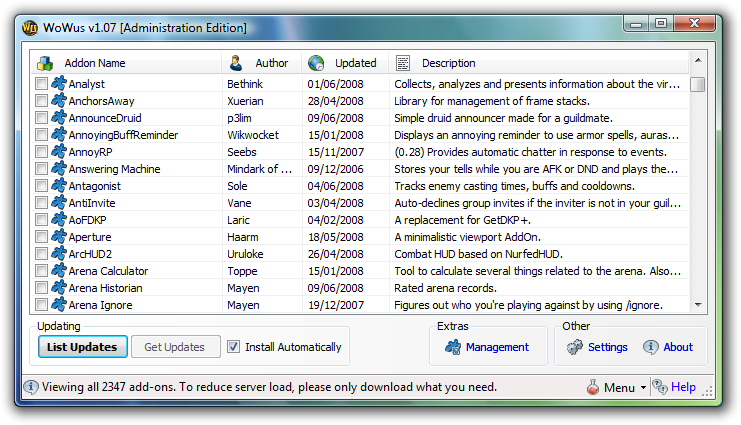Enable the Antagonist addon checkbox
741x425 pixels.
[41, 186]
